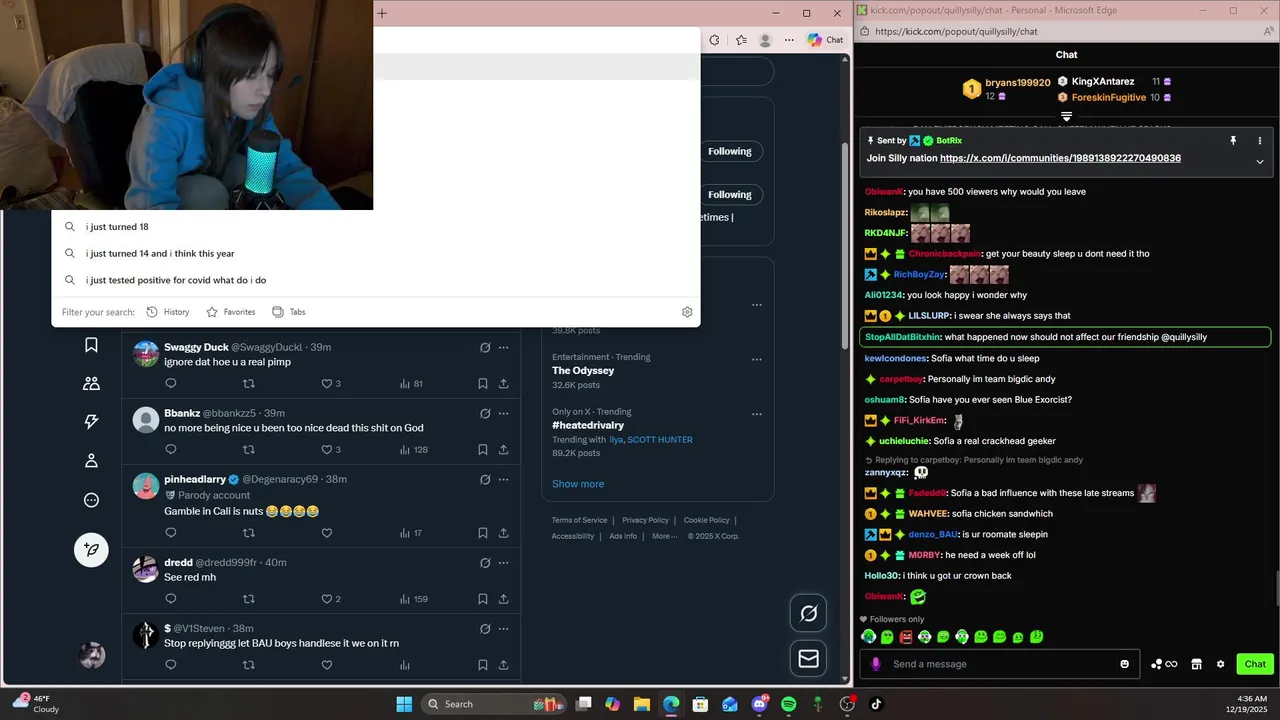This screenshot has width=1280, height=720.
Task: Collapse the chat leaderboard handle
Action: click(x=1066, y=116)
